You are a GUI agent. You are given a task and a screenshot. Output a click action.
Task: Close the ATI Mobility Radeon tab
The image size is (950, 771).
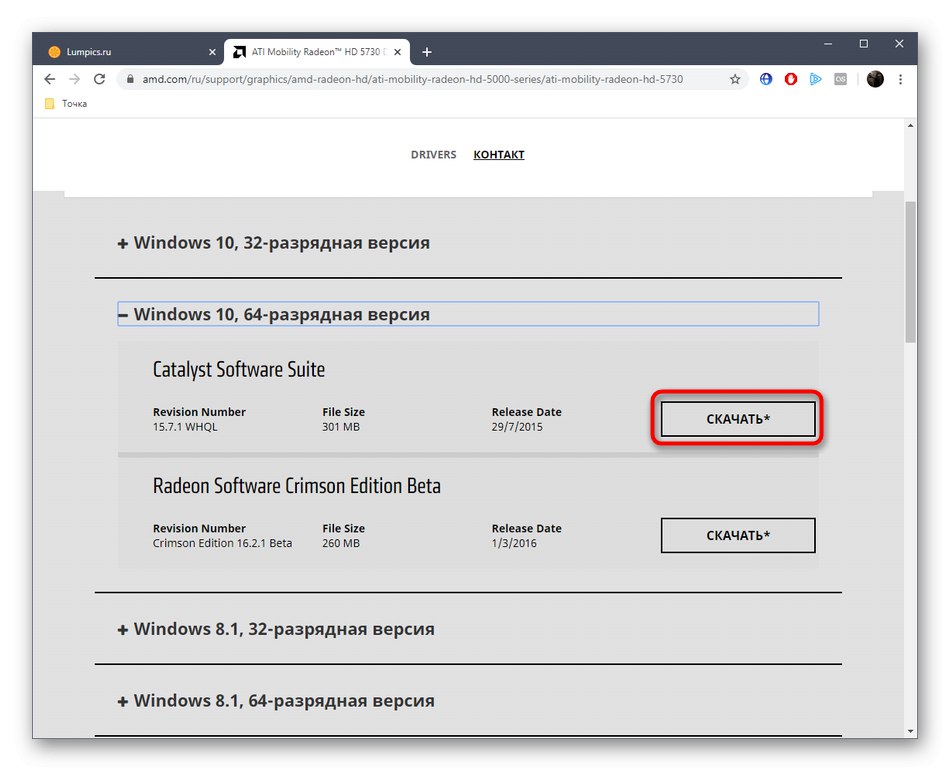[x=397, y=52]
